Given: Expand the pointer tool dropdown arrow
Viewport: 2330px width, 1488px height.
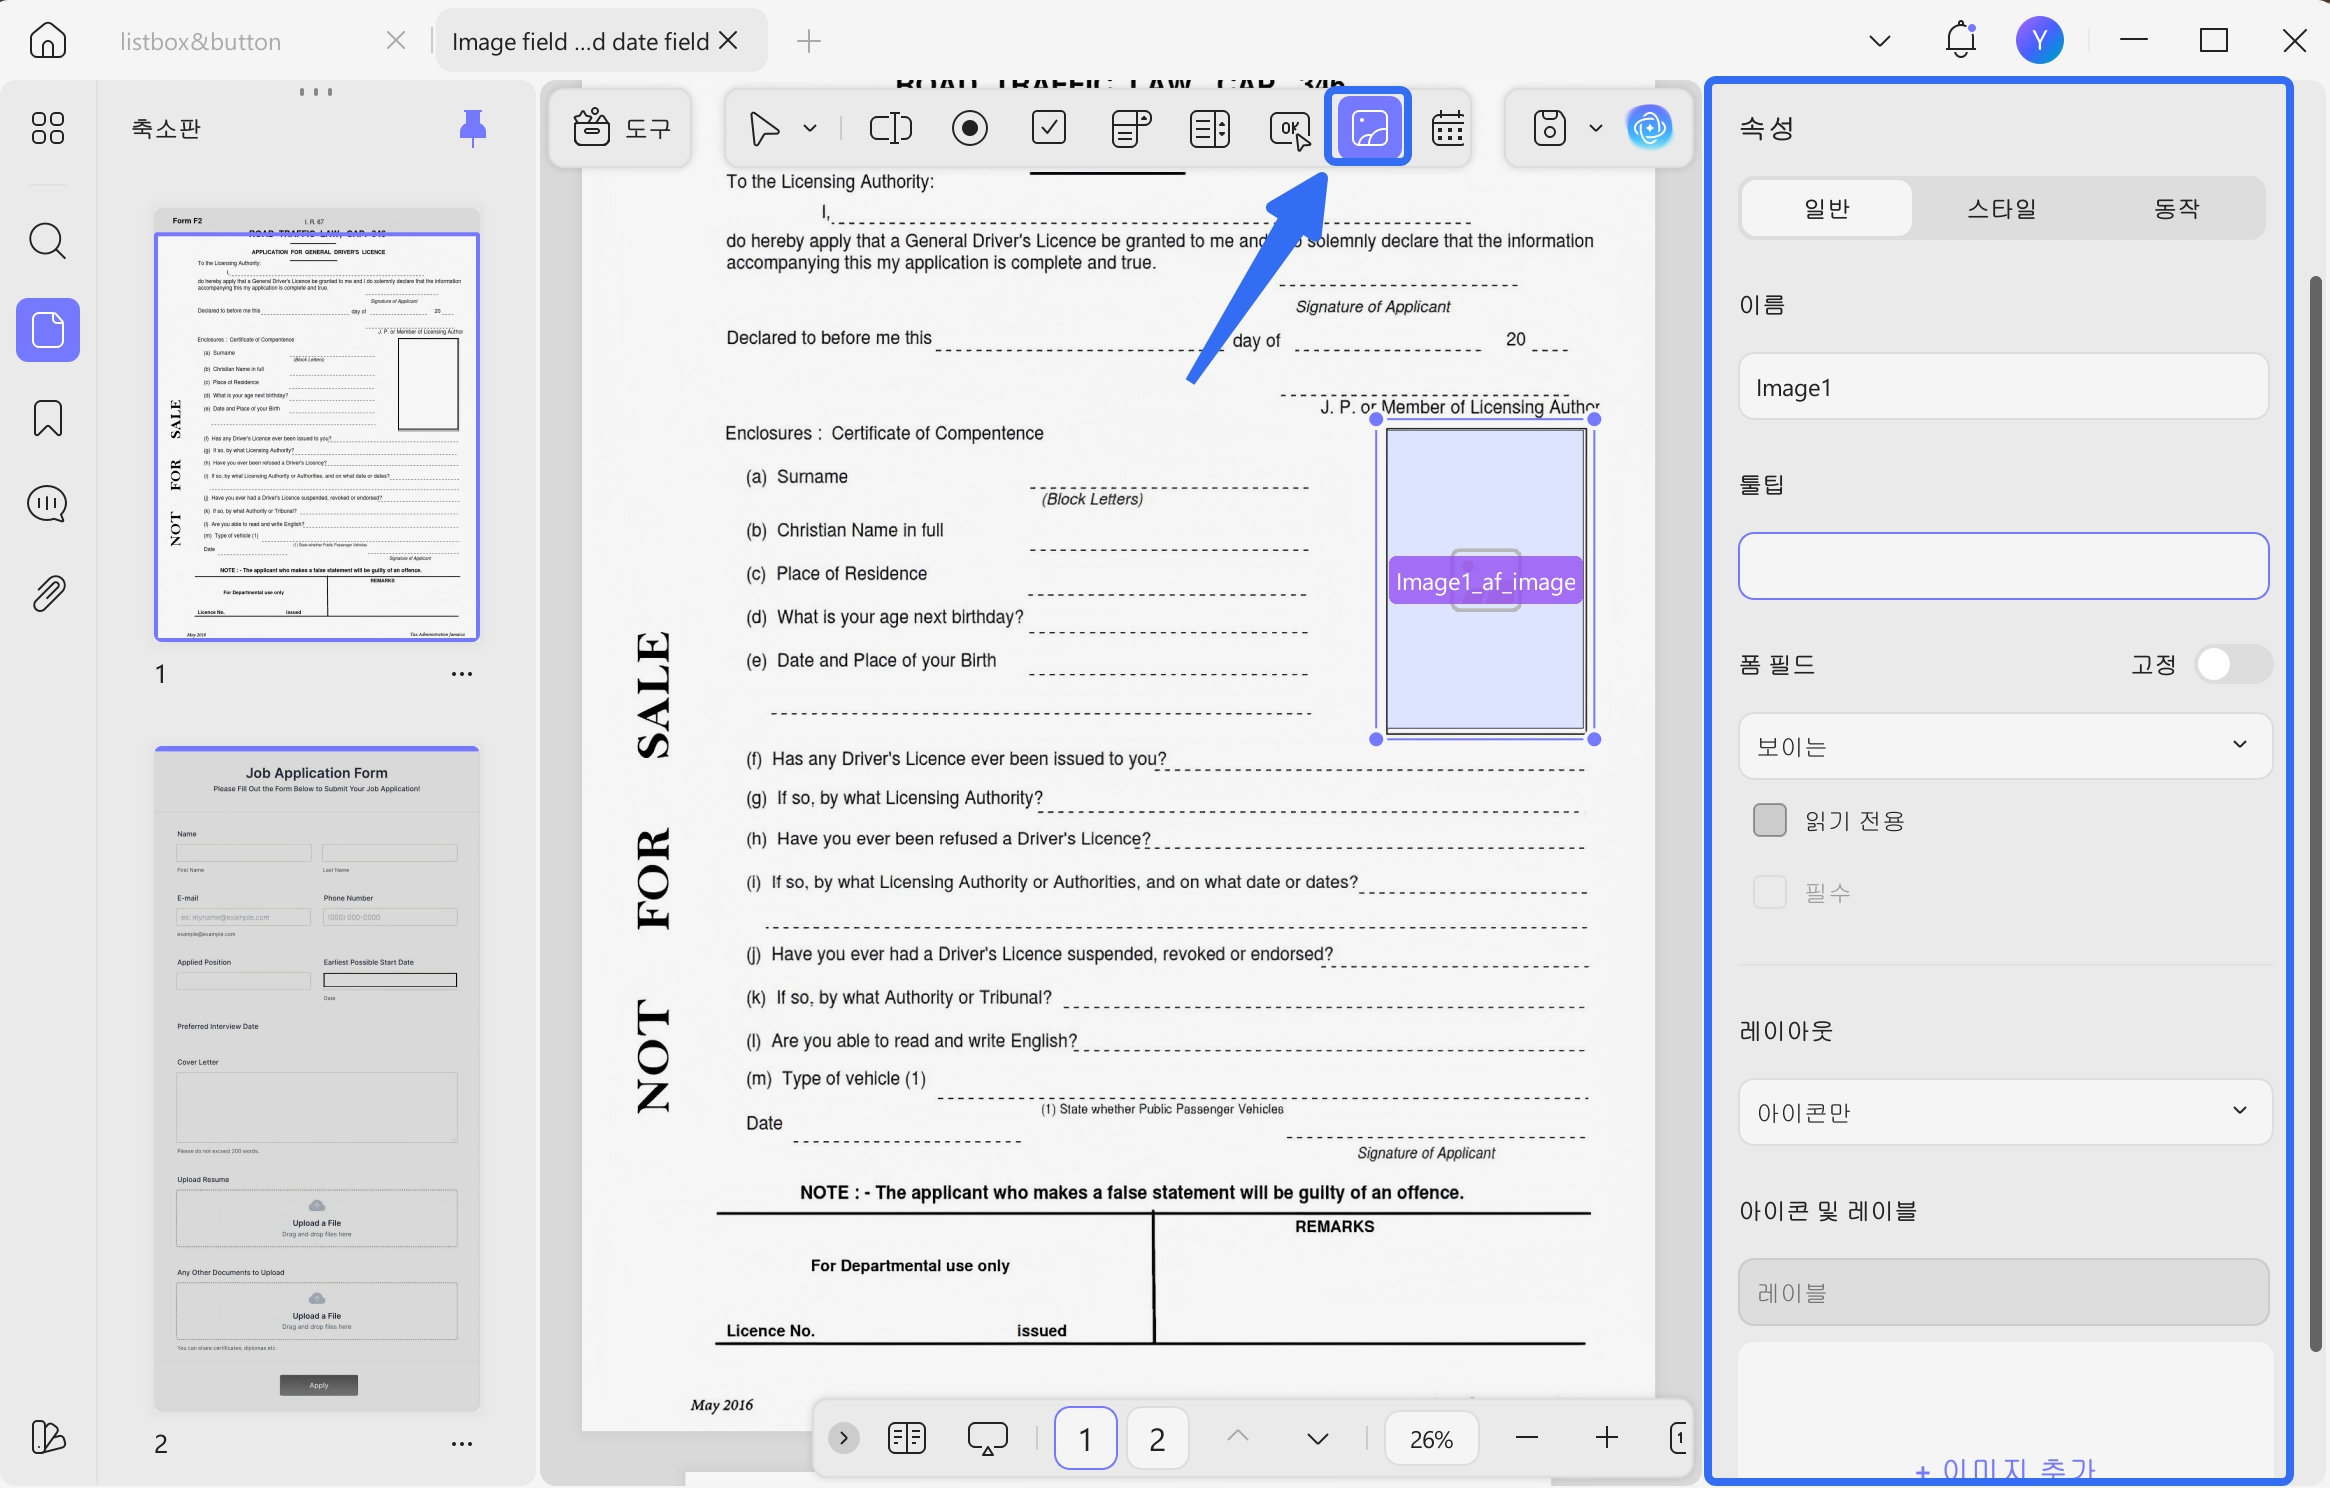Looking at the screenshot, I should tap(810, 128).
